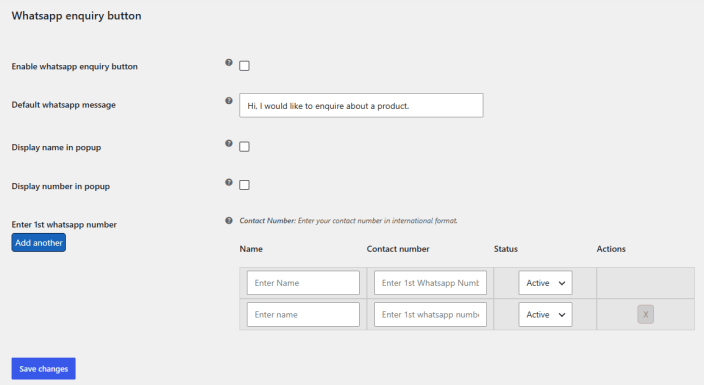Open Status dropdown in first contact row

(x=546, y=283)
